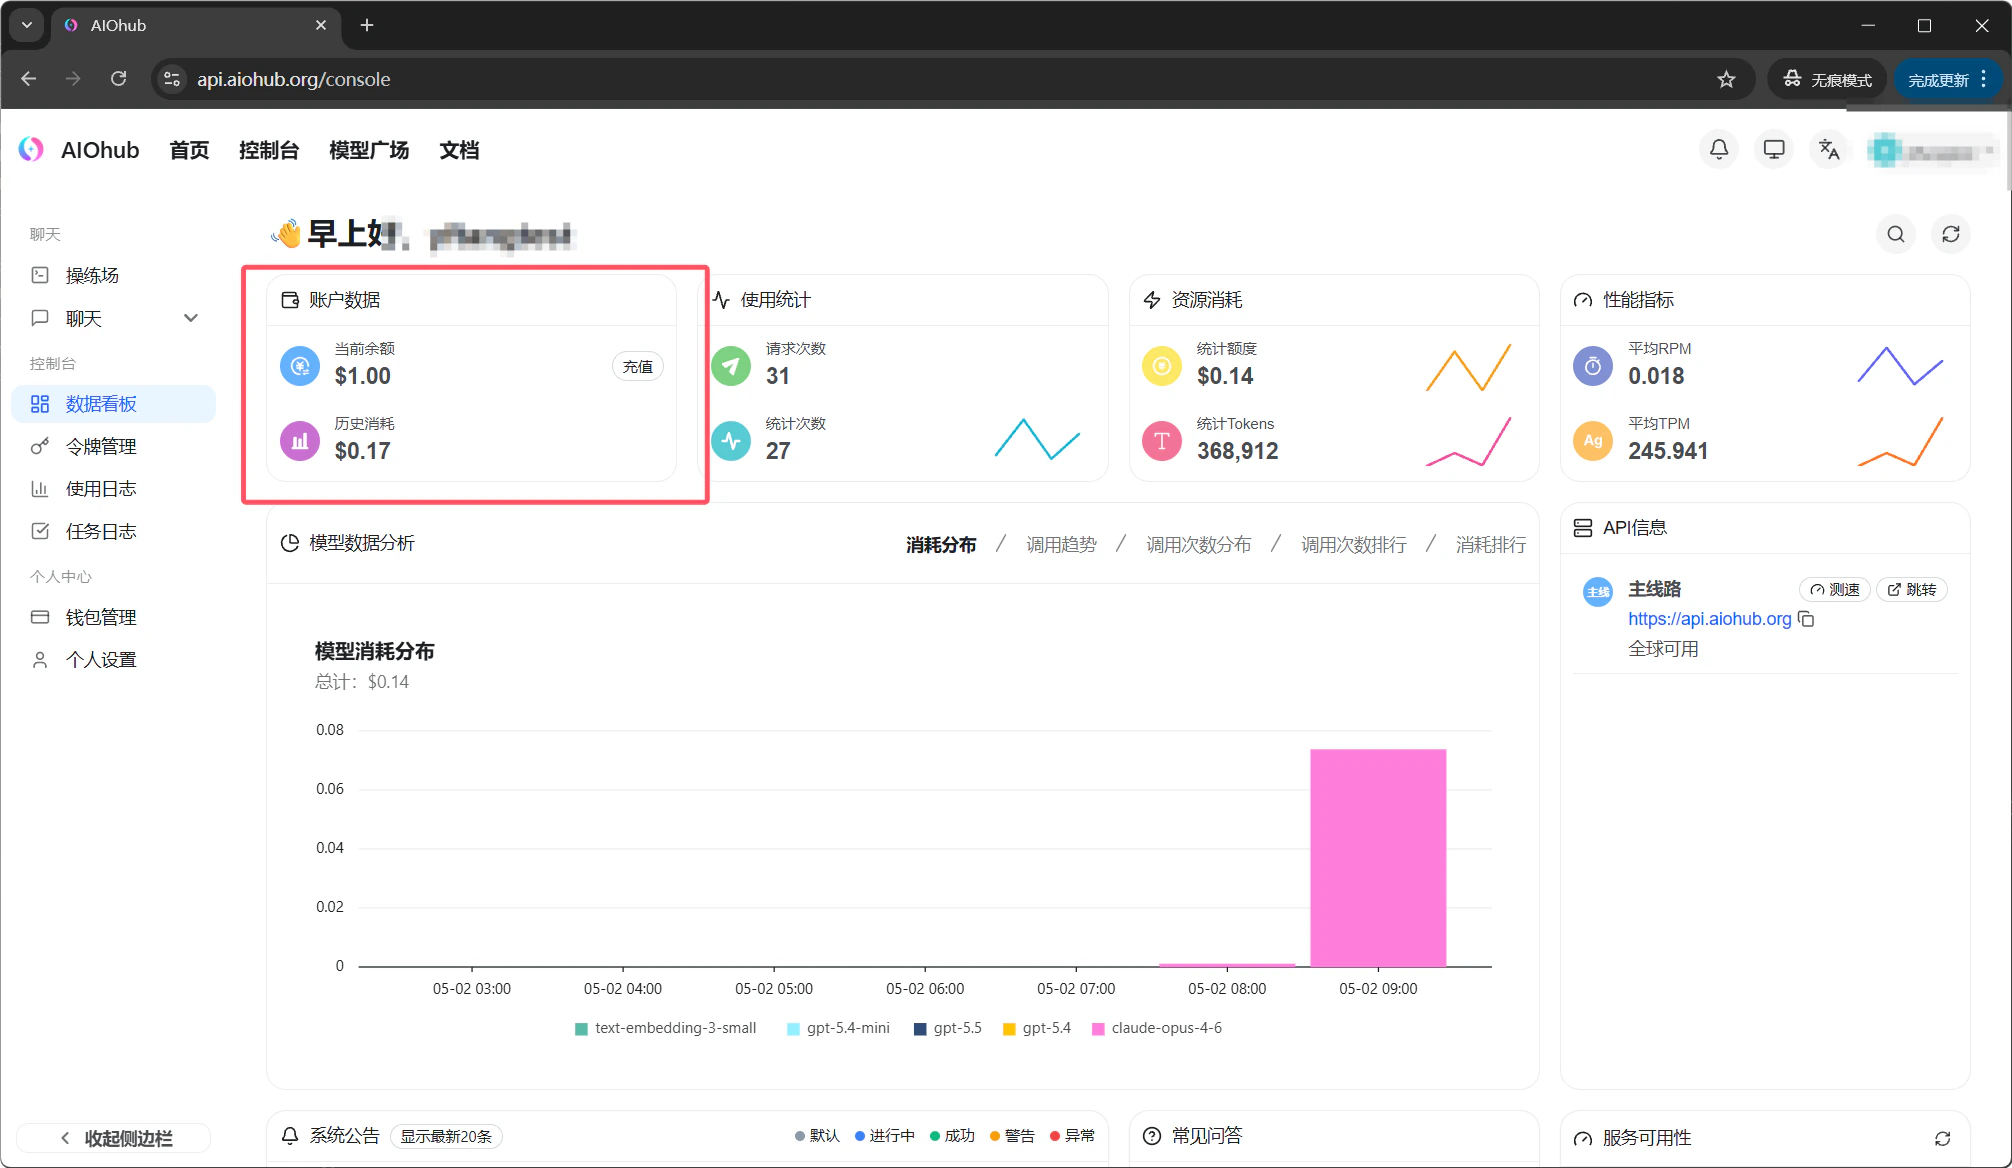Click the dashboard search icon
Image resolution: width=2012 pixels, height=1168 pixels.
coord(1896,234)
